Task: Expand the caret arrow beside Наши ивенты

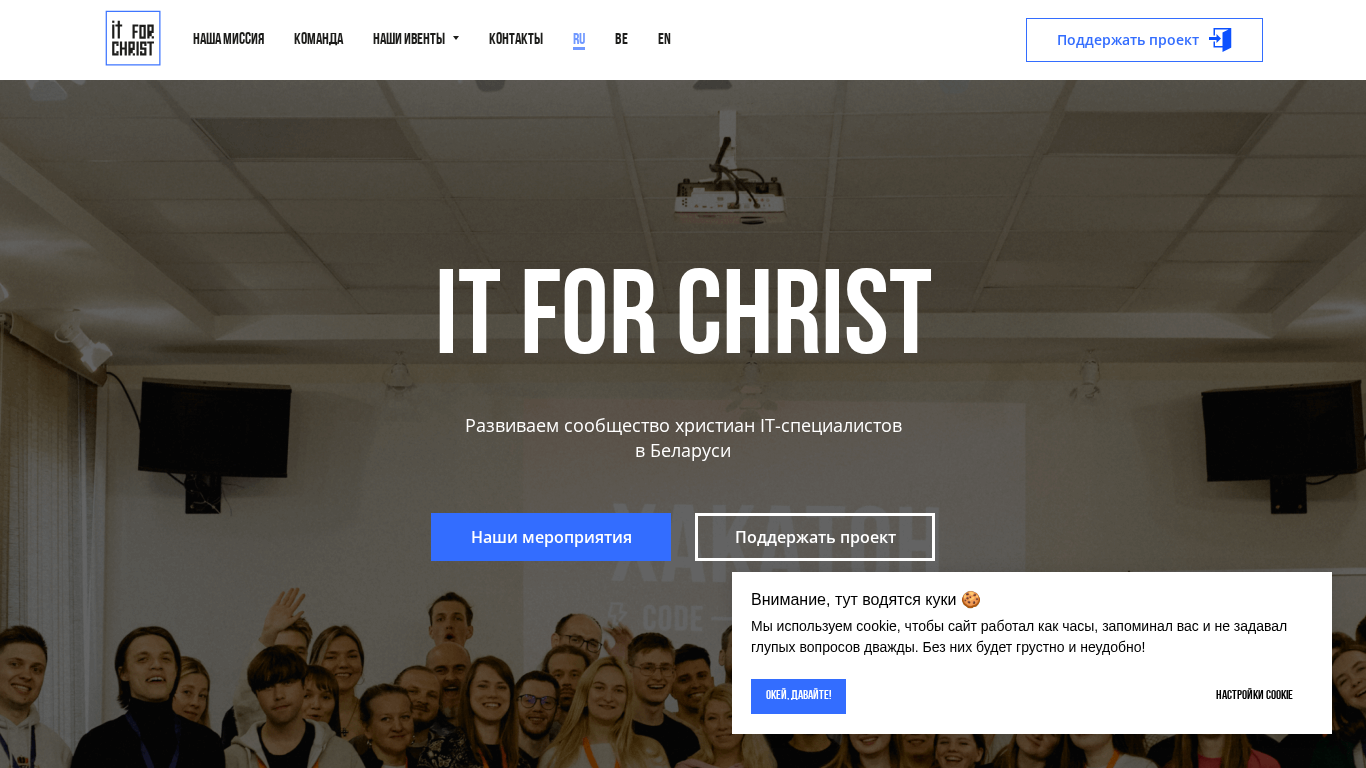Action: click(456, 39)
